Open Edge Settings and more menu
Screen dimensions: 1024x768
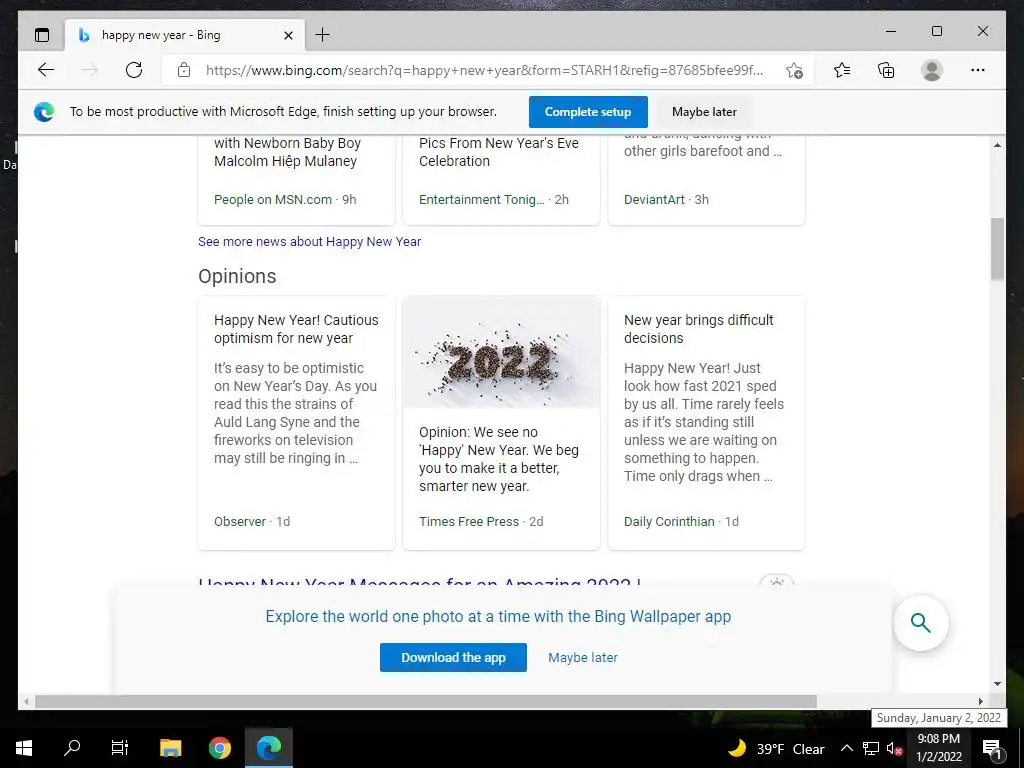pyautogui.click(x=978, y=70)
